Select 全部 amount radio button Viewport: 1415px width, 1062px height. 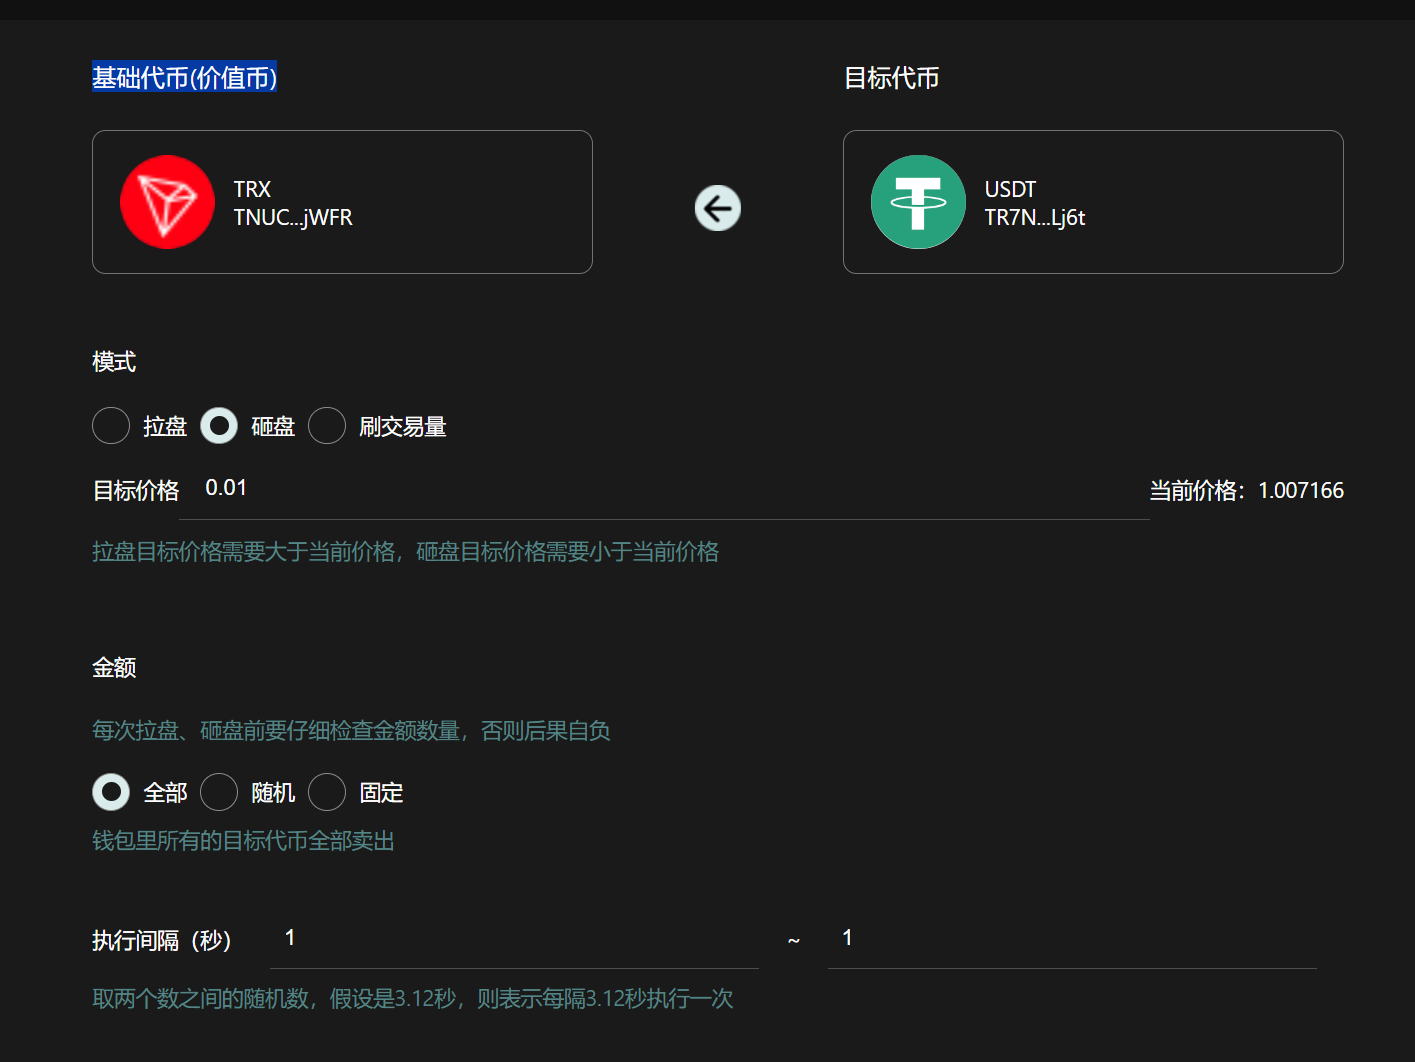pos(111,792)
